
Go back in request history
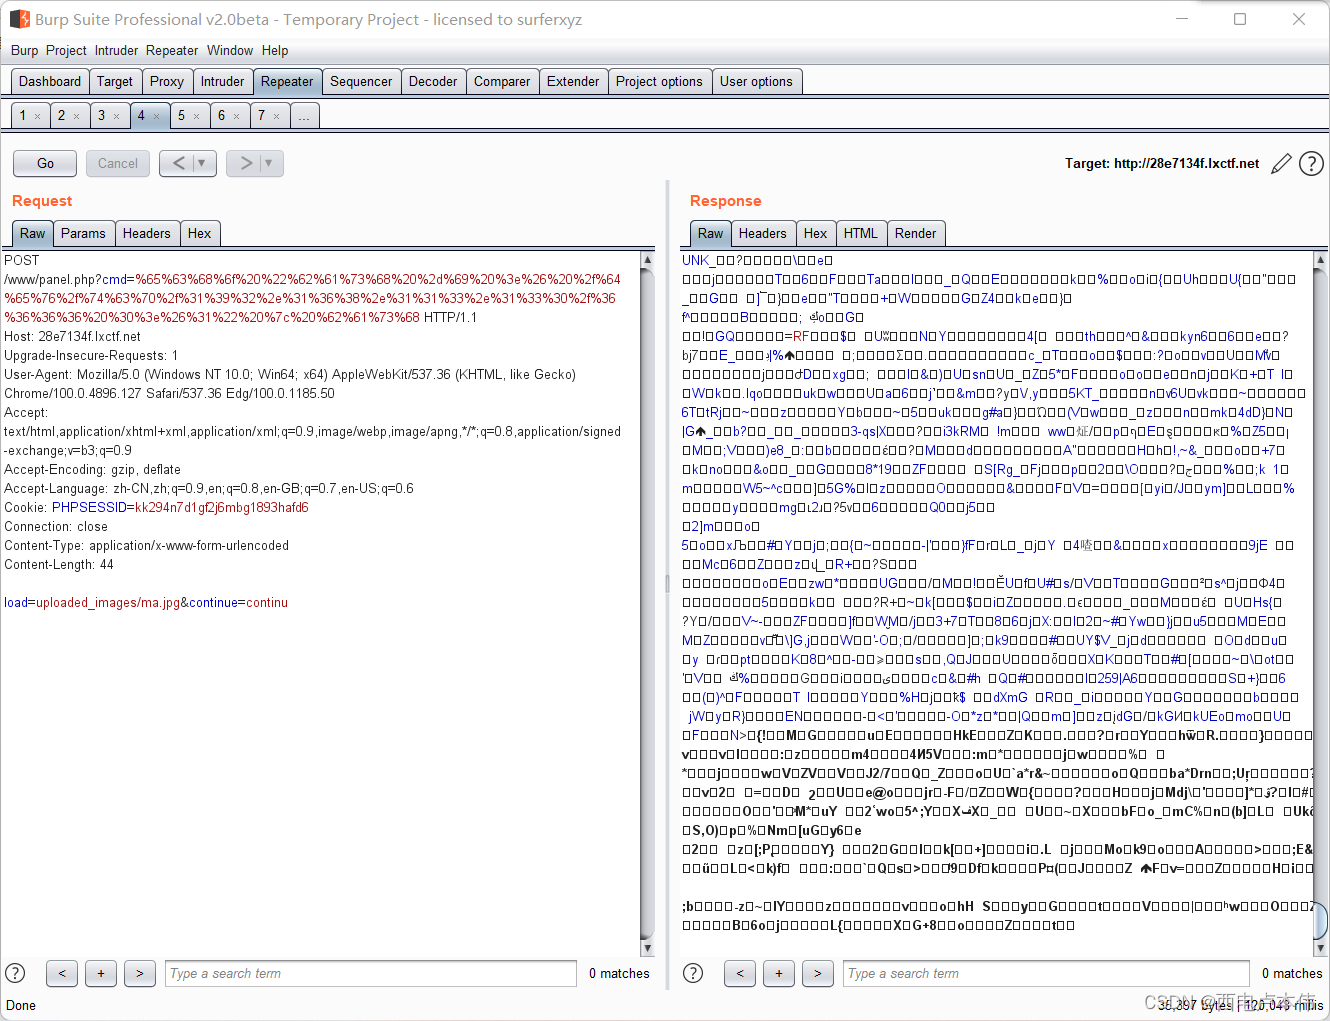pyautogui.click(x=178, y=163)
